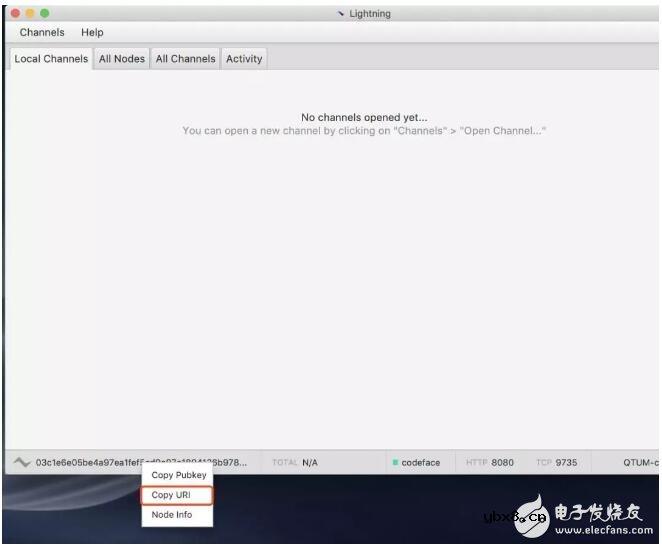Switch to the All Nodes tab
662x547 pixels.
point(122,59)
